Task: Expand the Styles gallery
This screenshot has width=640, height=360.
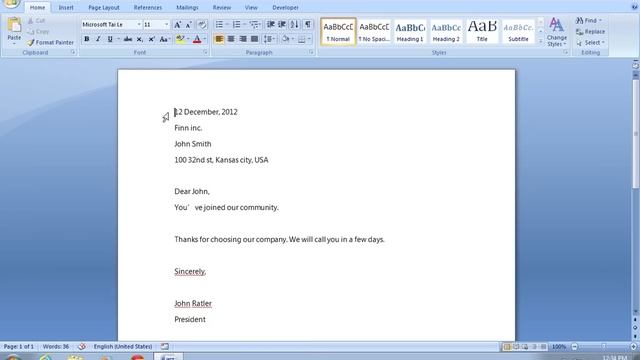Action: pyautogui.click(x=540, y=42)
